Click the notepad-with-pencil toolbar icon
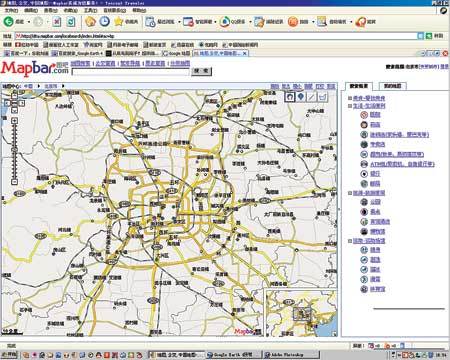 coord(259,22)
